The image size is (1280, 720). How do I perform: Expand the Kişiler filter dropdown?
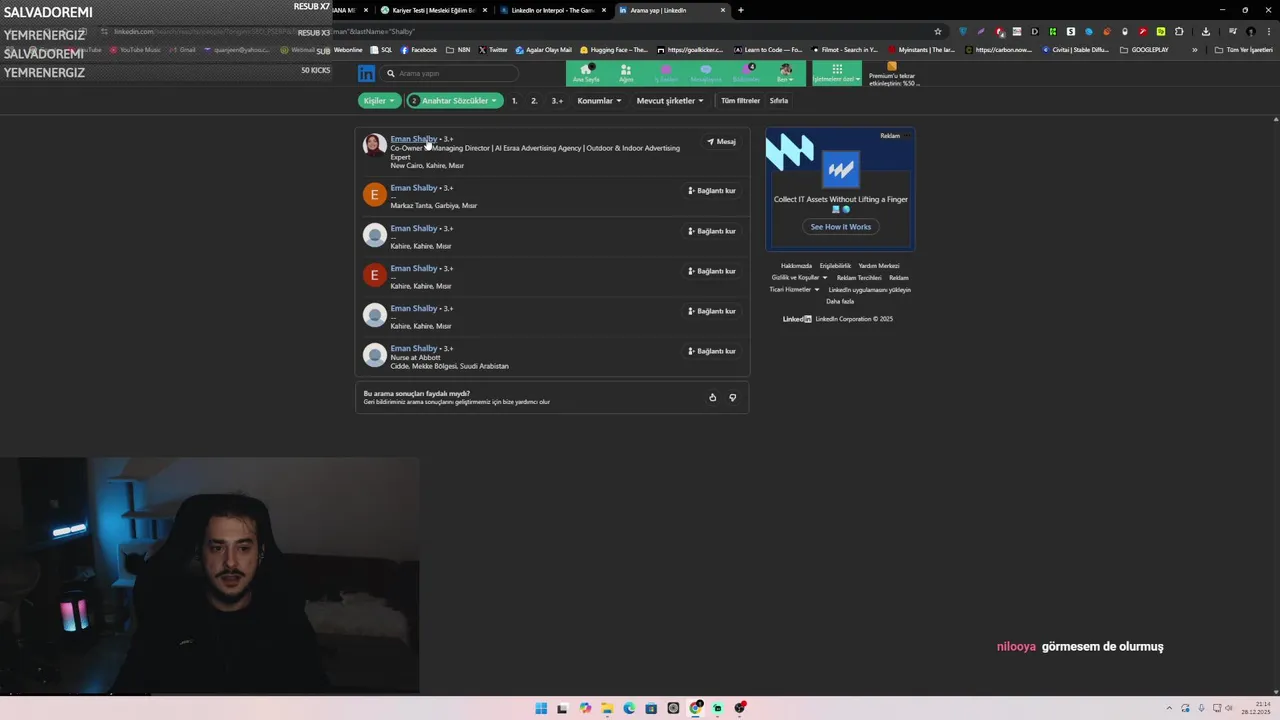coord(379,101)
